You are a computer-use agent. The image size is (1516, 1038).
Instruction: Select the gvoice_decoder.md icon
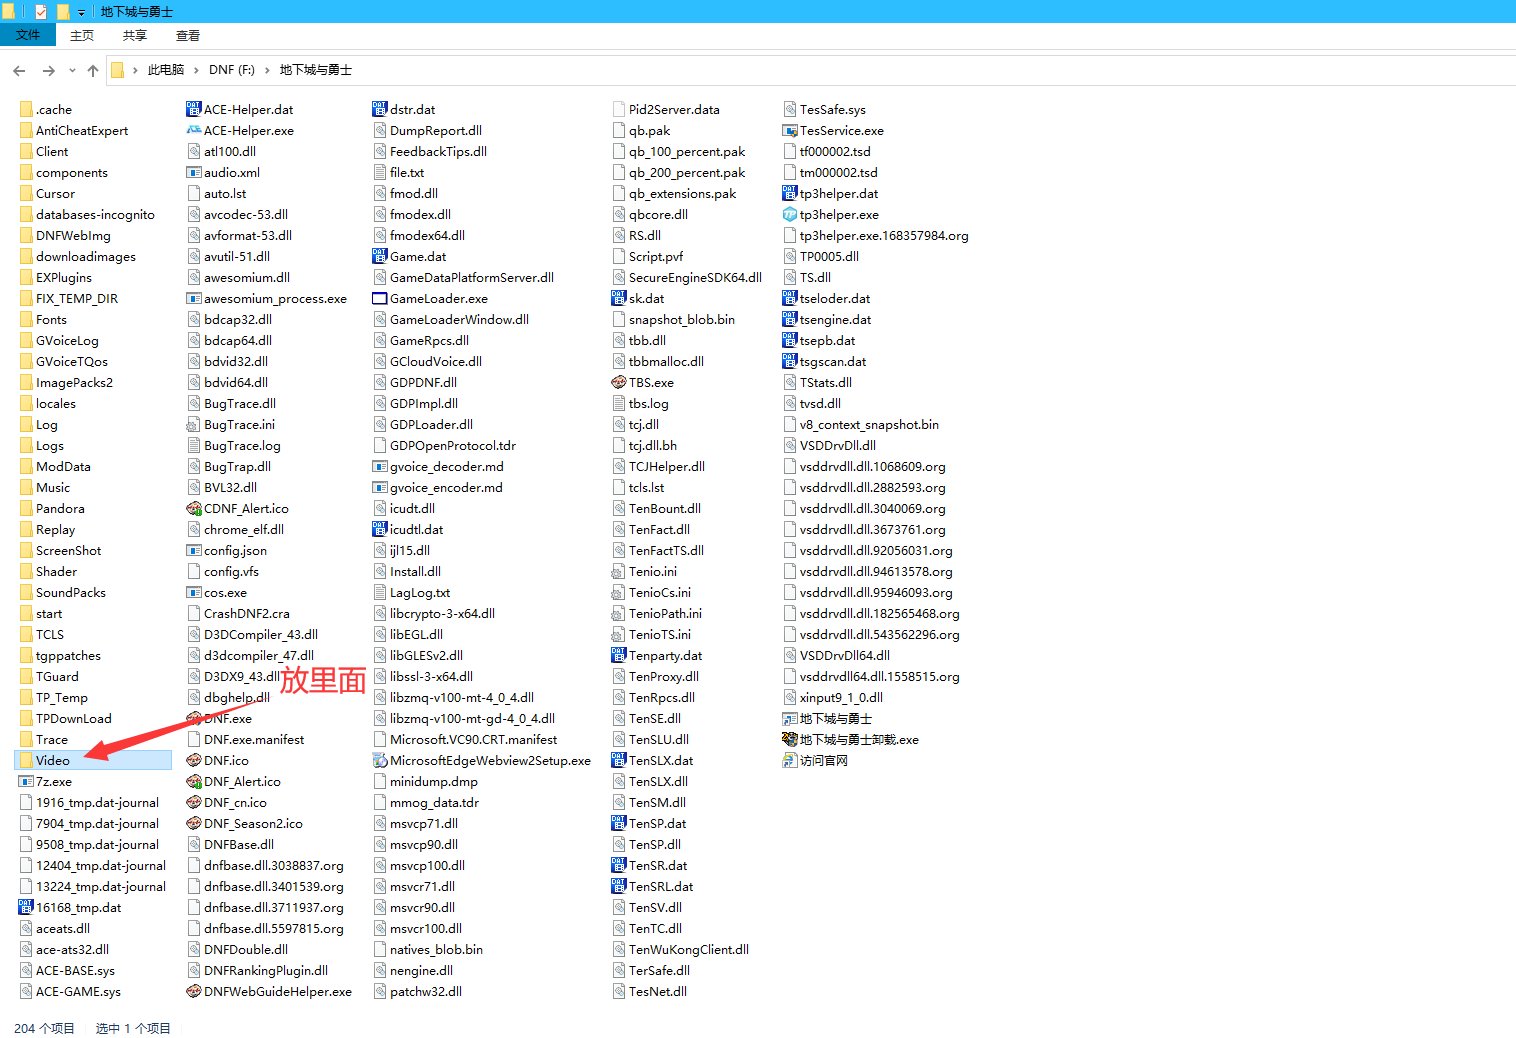point(380,466)
